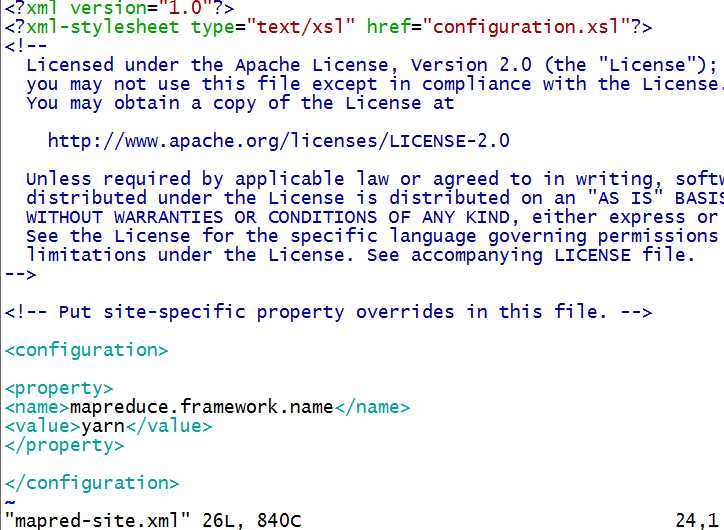This screenshot has height=530, width=724.
Task: Click the comment opening "<!--" marker line
Action: 26,46
